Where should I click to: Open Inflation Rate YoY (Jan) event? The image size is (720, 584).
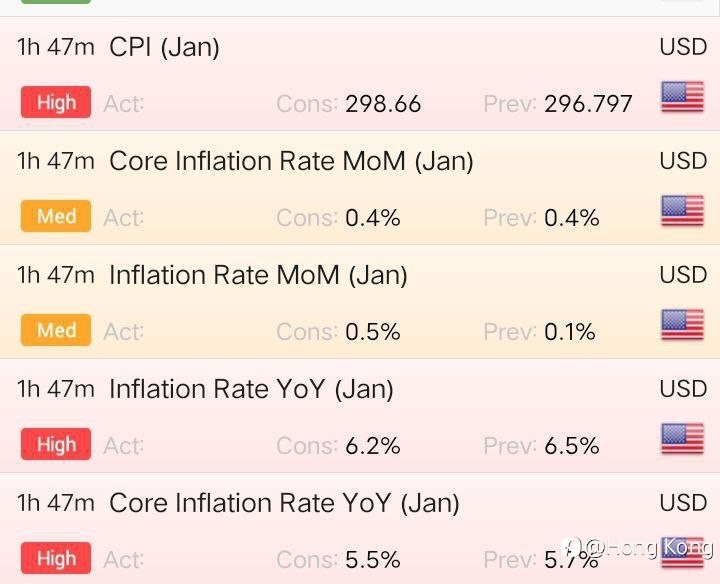[x=360, y=416]
